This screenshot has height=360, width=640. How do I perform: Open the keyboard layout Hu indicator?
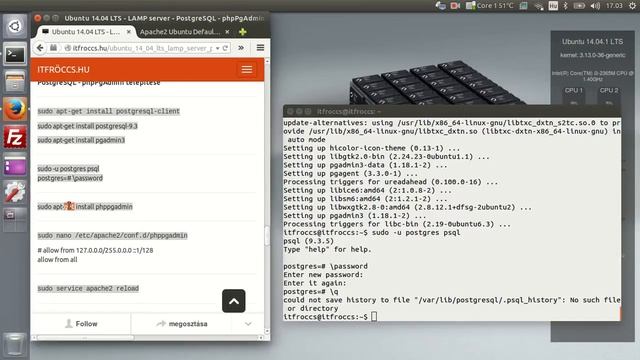point(553,6)
